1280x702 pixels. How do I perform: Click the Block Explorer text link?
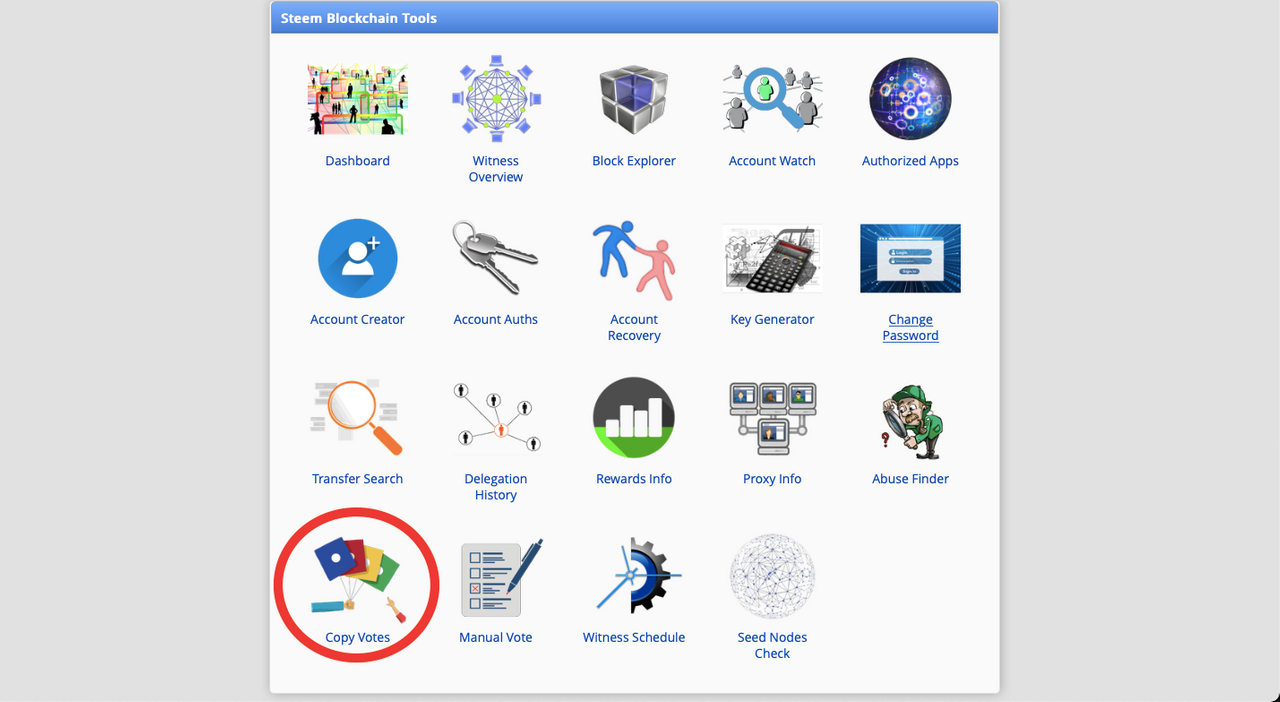(x=634, y=161)
